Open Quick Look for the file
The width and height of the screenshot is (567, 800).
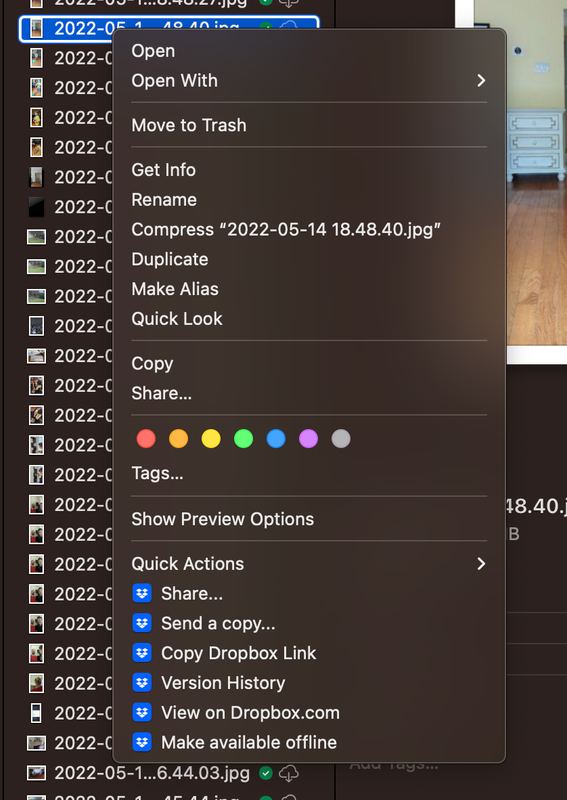click(x=177, y=319)
